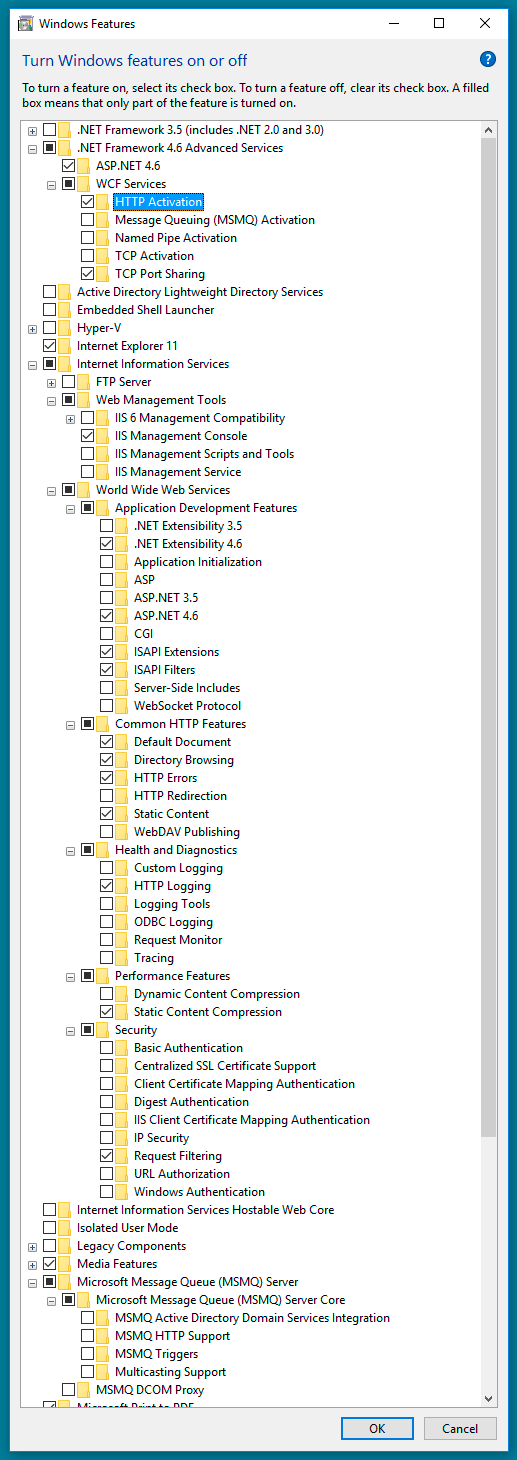This screenshot has width=517, height=1460.
Task: Click the folder icon beside Internet Information Services Hostable Web Core
Action: (65, 1210)
